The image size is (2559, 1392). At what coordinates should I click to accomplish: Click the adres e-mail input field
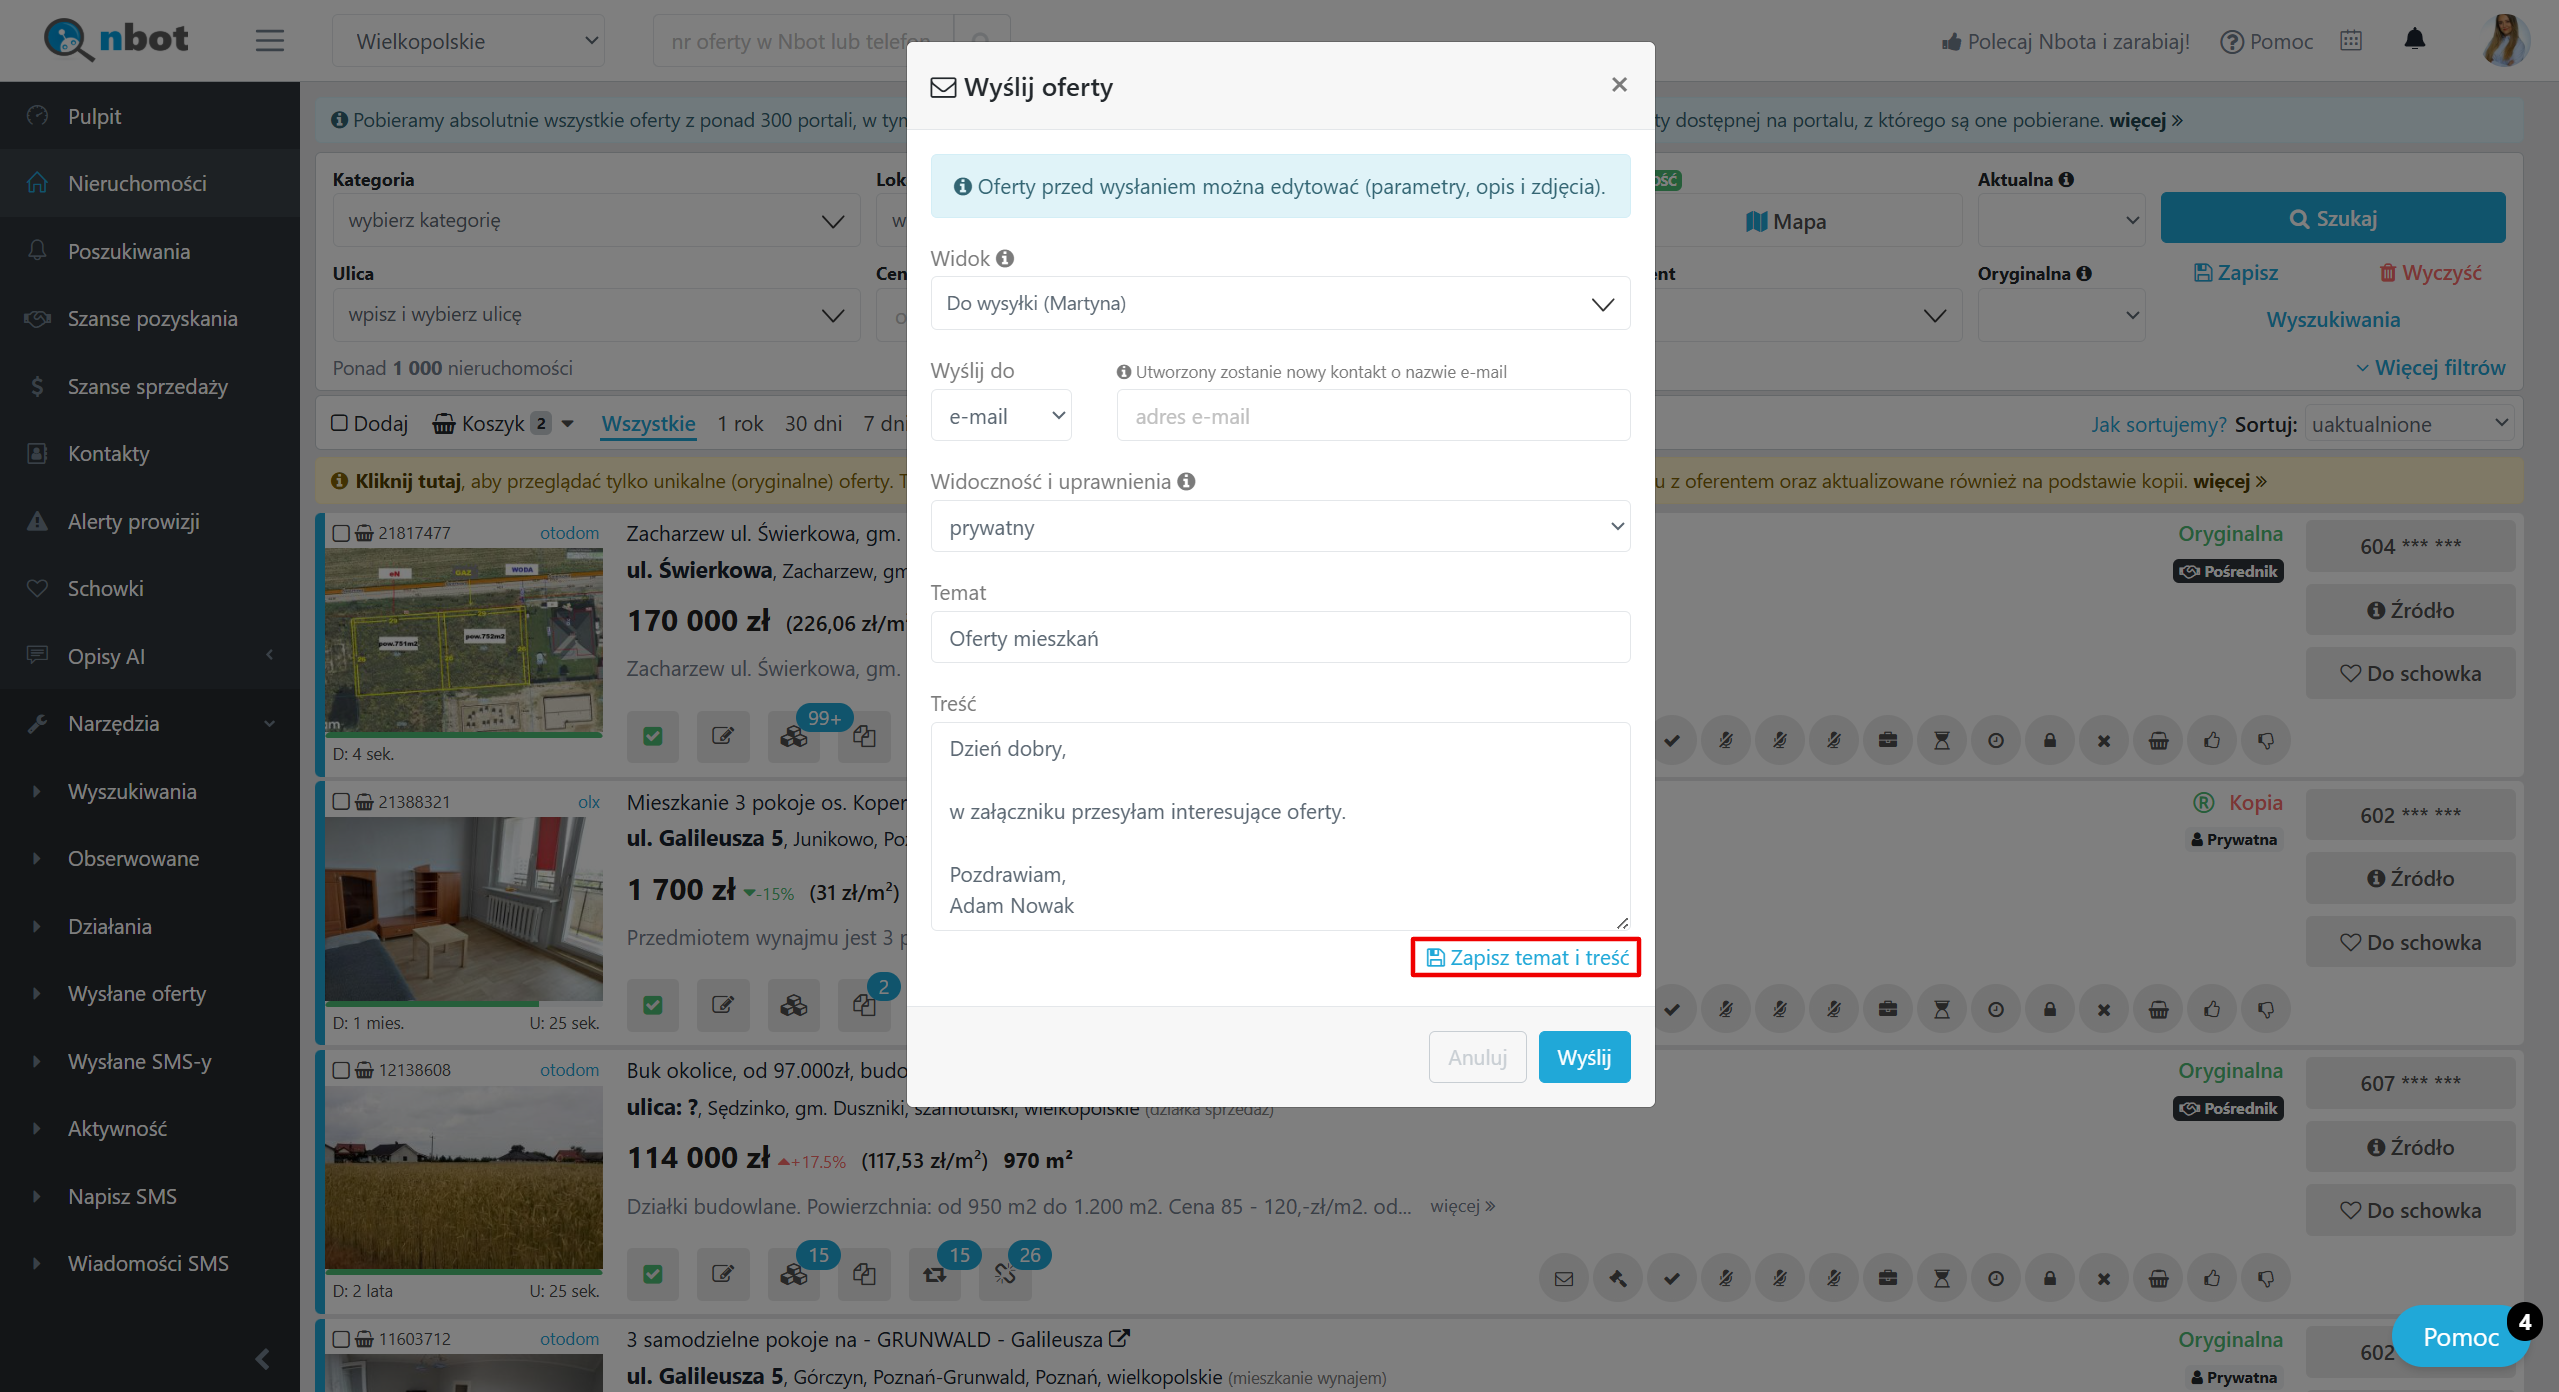1372,416
